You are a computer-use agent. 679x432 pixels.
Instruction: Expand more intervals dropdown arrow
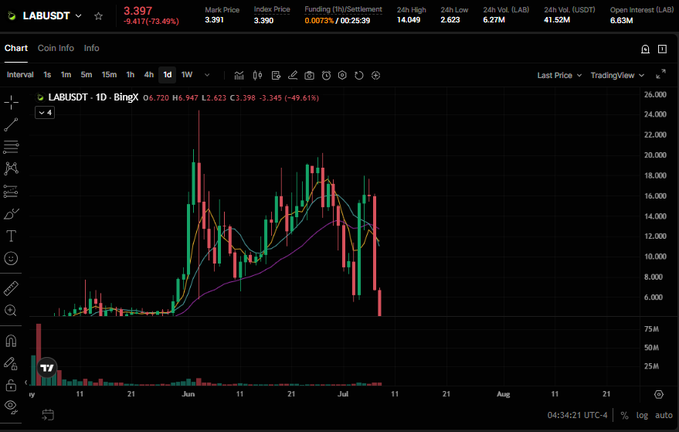(x=207, y=75)
